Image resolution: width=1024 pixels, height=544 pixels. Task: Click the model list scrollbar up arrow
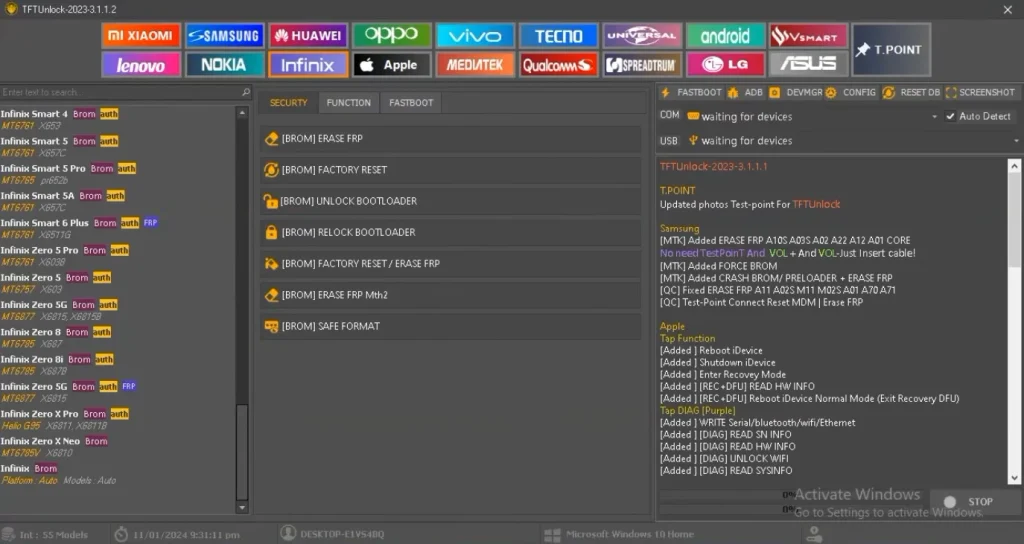[242, 113]
